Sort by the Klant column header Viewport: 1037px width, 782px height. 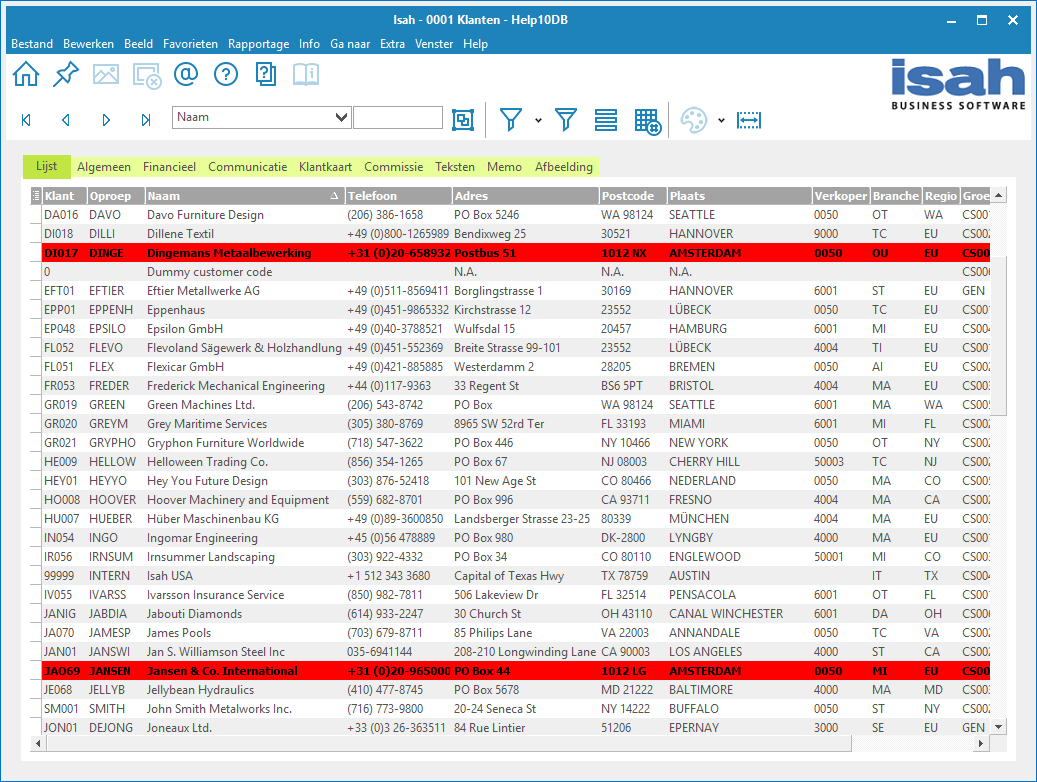[65, 196]
